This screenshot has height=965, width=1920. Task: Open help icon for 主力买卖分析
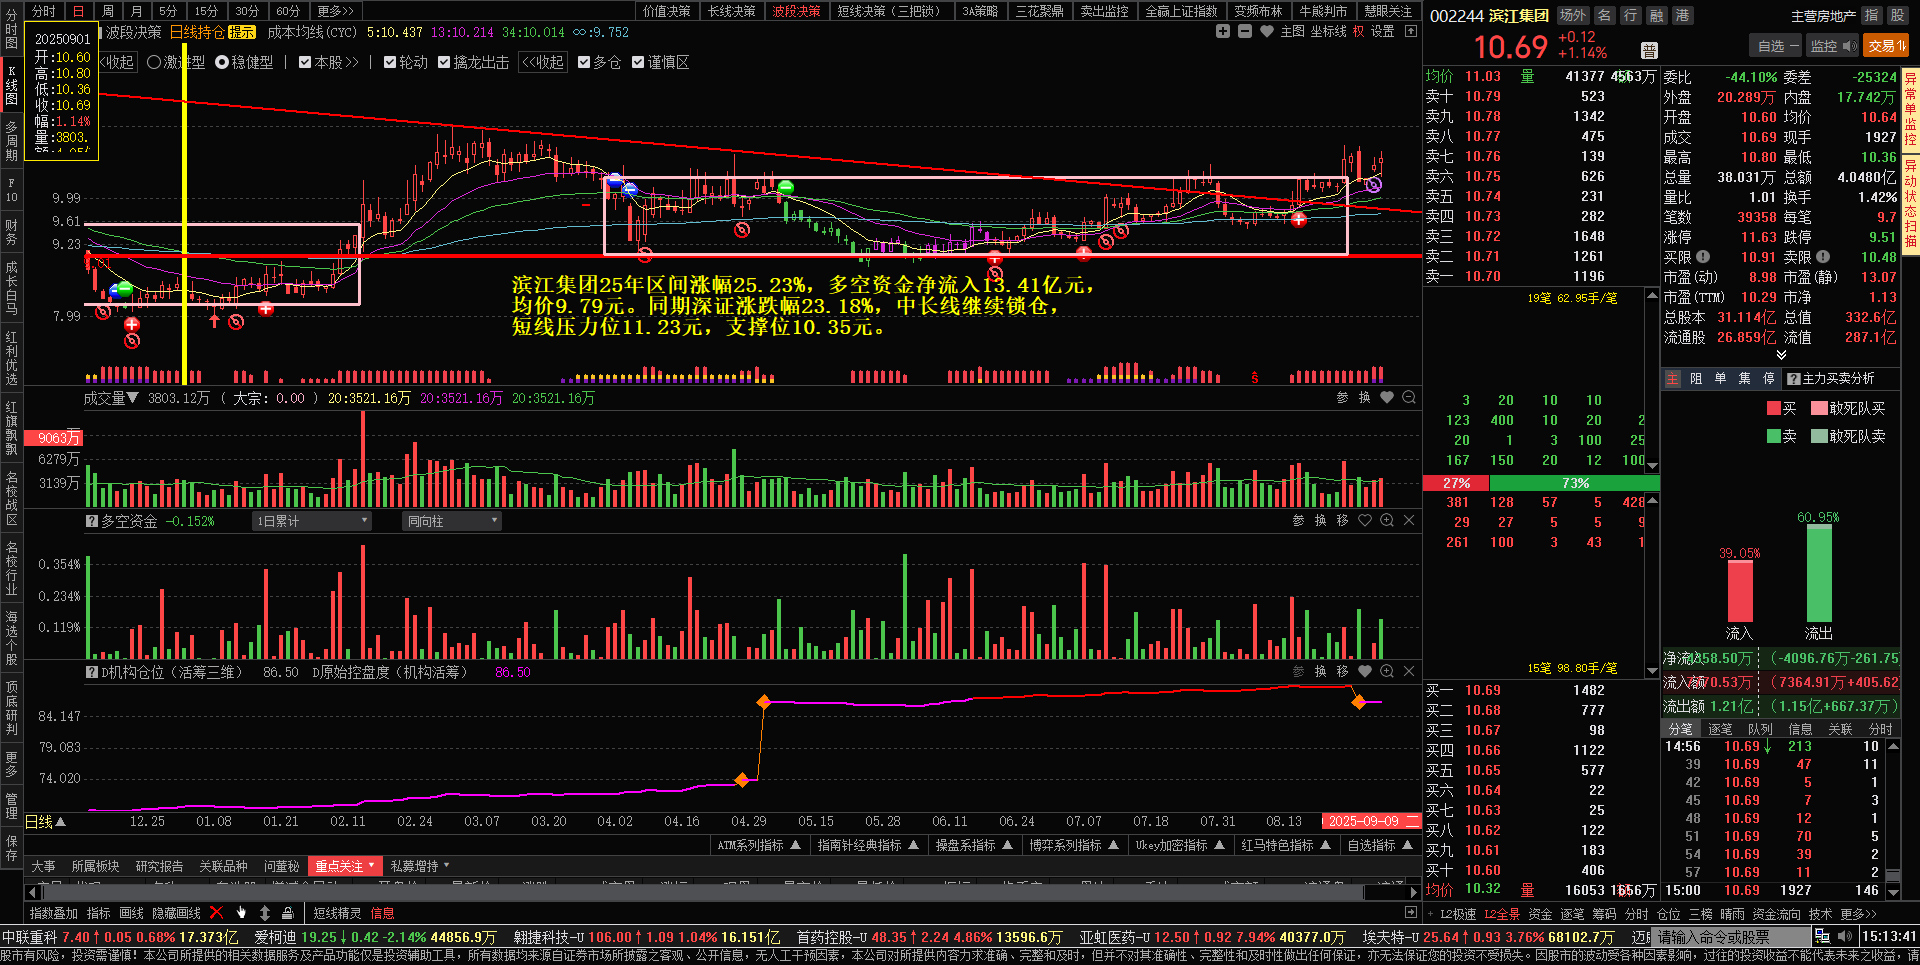[x=1794, y=379]
